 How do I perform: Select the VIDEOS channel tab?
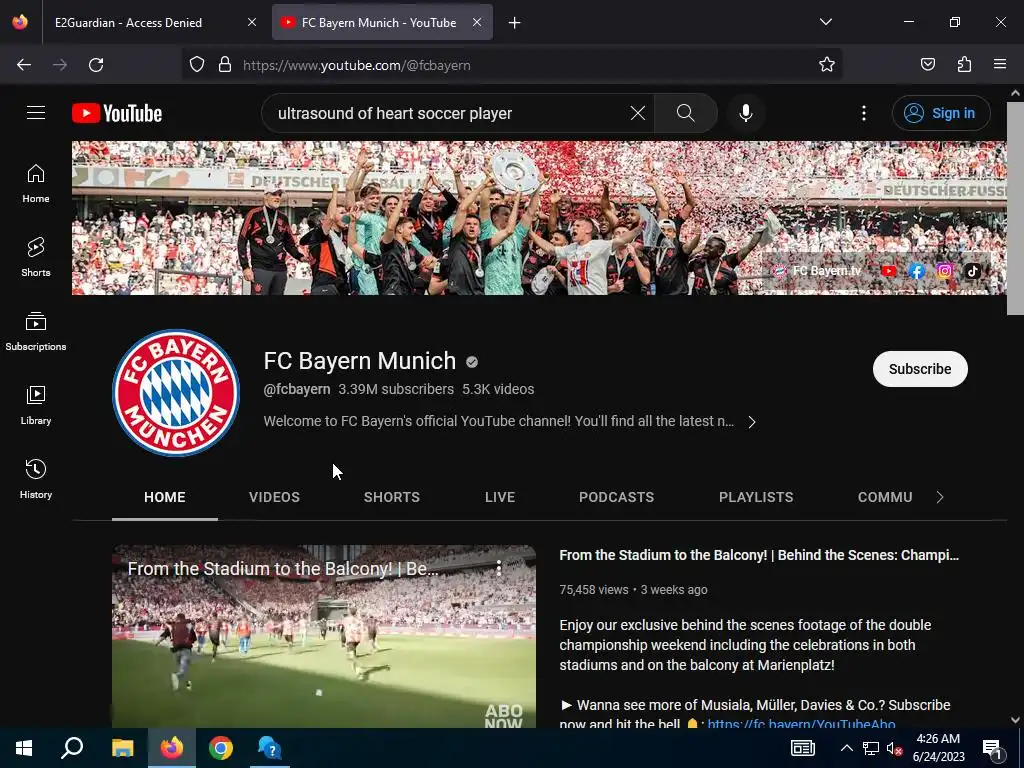tap(274, 497)
